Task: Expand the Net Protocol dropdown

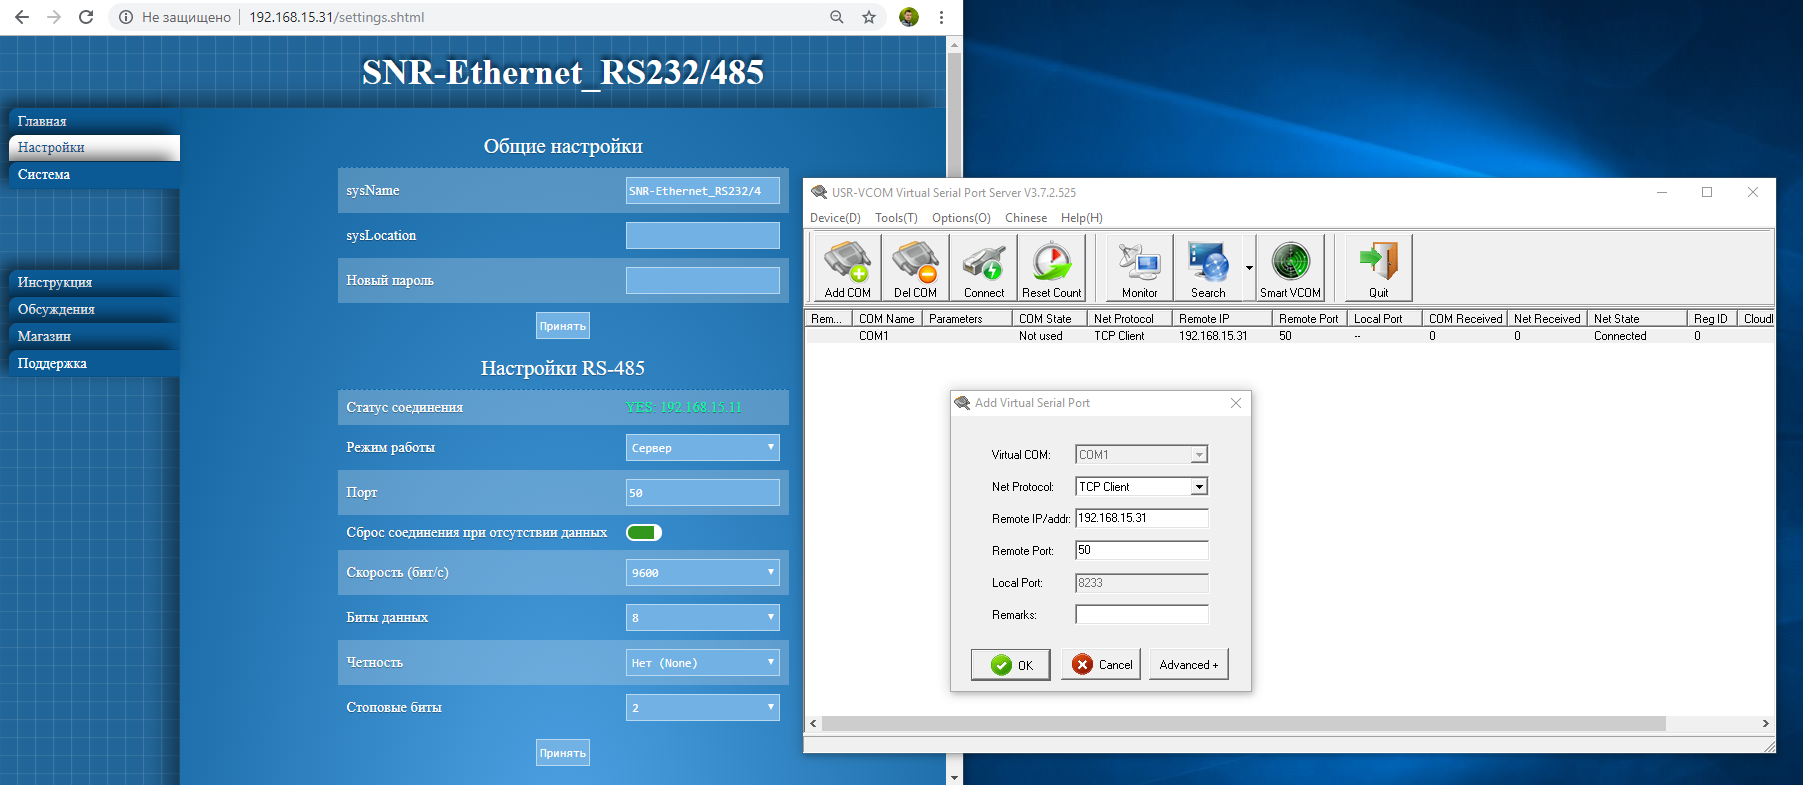Action: pyautogui.click(x=1199, y=487)
